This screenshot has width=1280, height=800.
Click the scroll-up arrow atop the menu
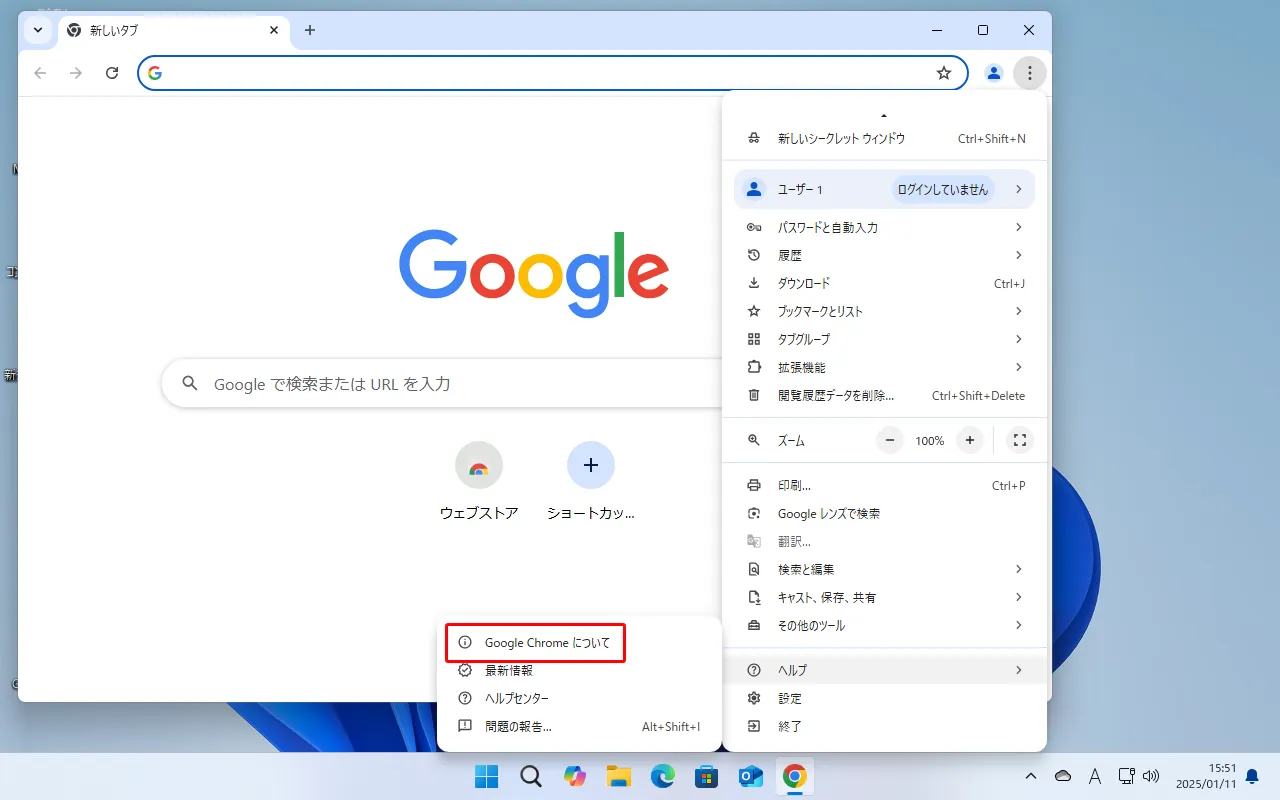click(x=884, y=116)
